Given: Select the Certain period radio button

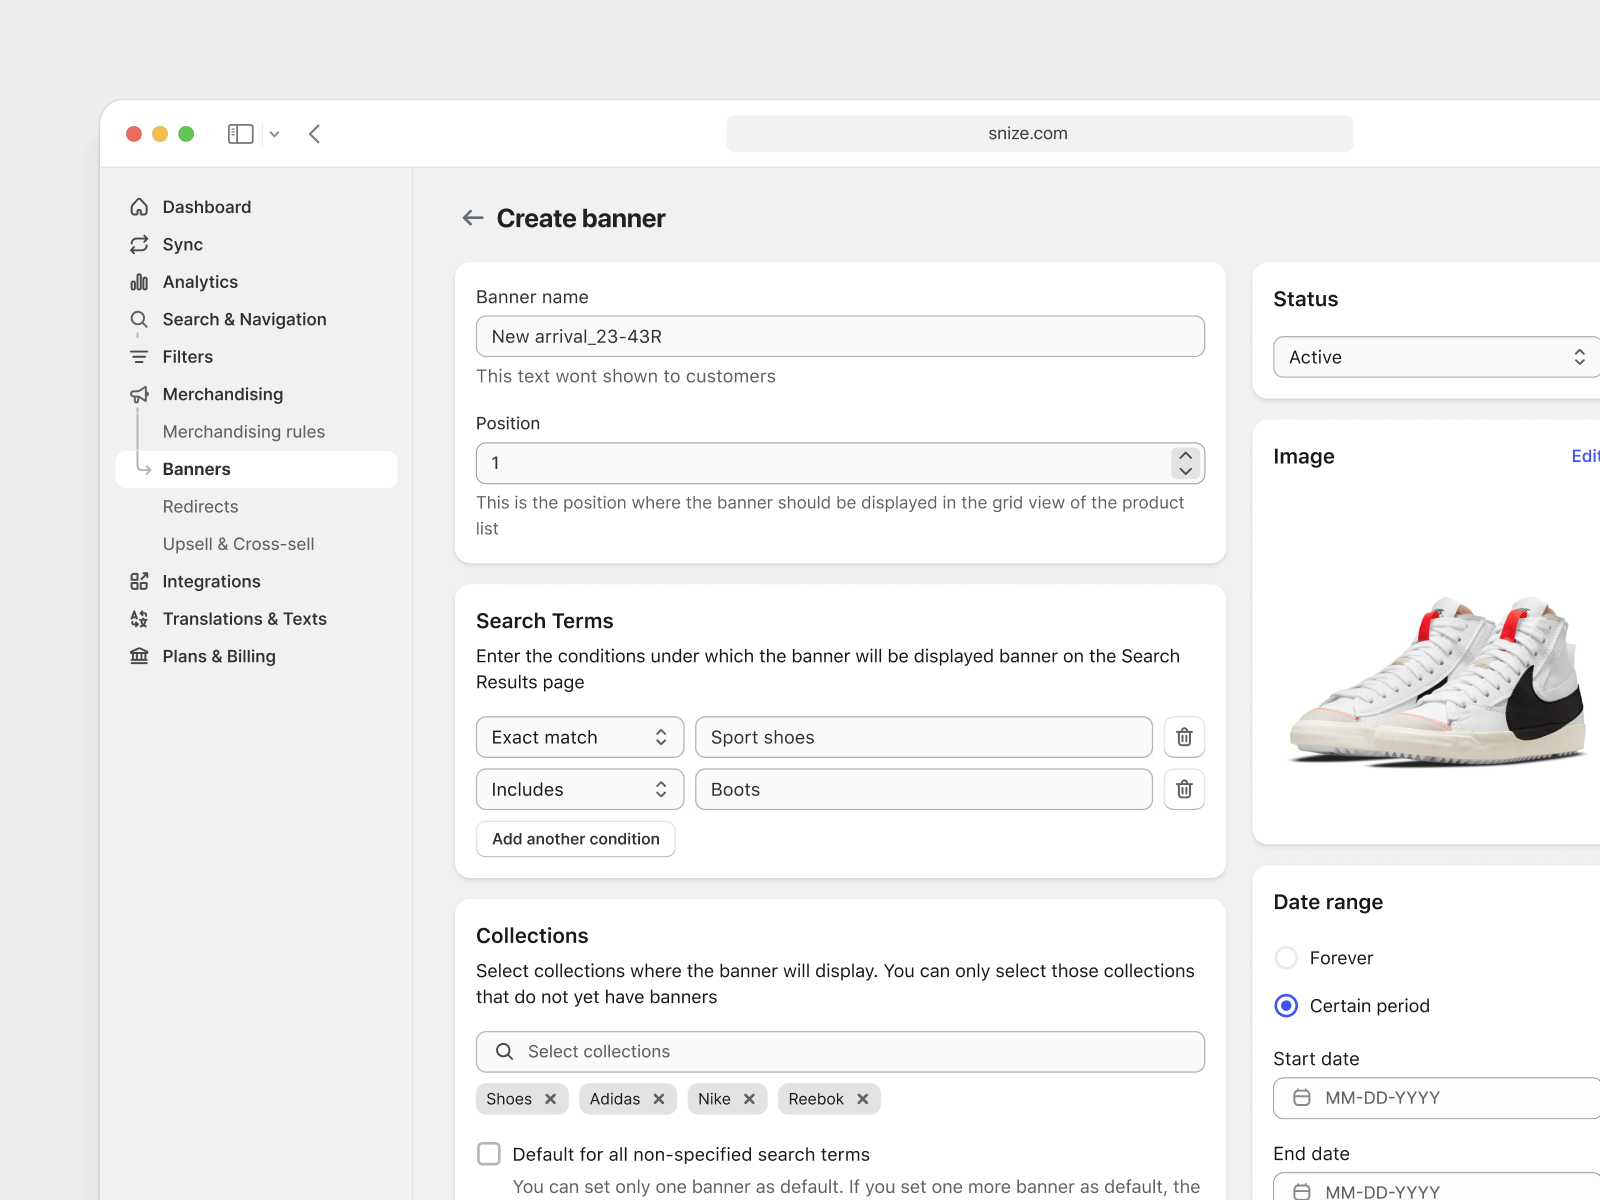Looking at the screenshot, I should tap(1286, 1006).
